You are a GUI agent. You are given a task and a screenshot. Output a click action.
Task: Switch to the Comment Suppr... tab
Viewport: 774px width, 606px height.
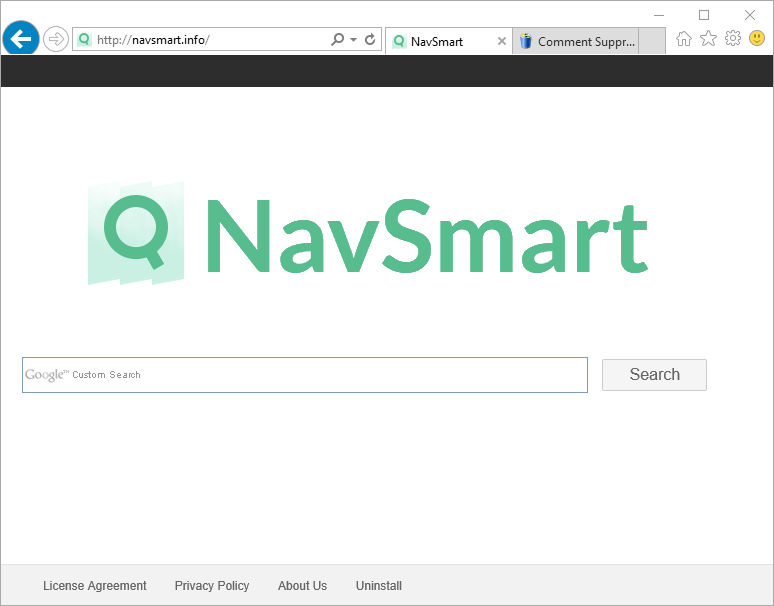576,41
